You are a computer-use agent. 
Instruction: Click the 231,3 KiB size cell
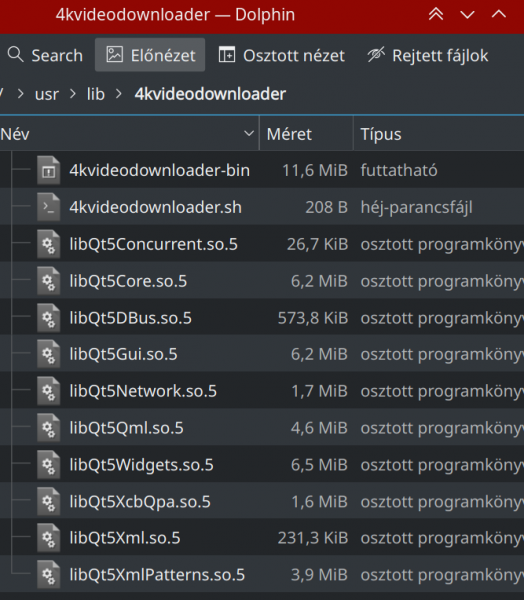point(313,538)
